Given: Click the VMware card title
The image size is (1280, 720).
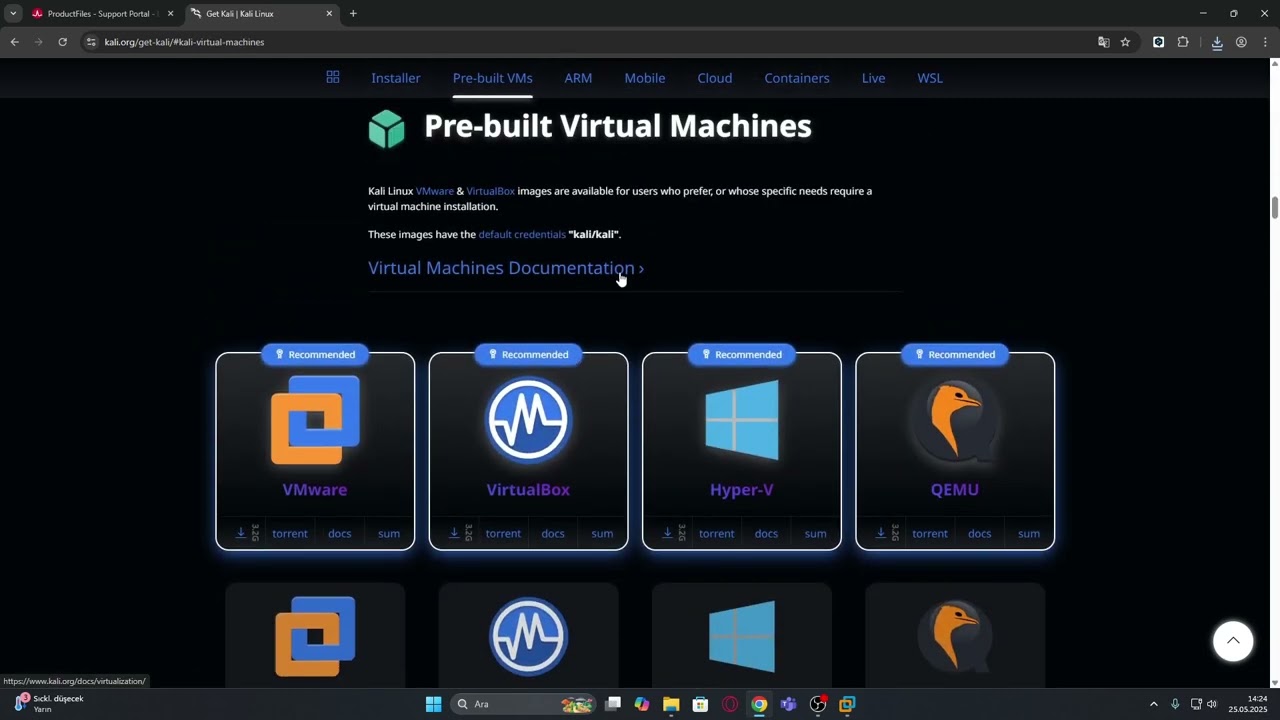Looking at the screenshot, I should [315, 490].
